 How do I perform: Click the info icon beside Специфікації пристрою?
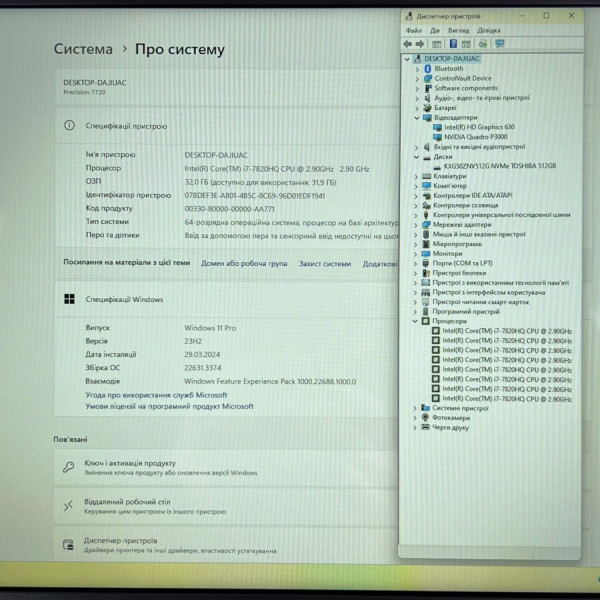tap(69, 125)
